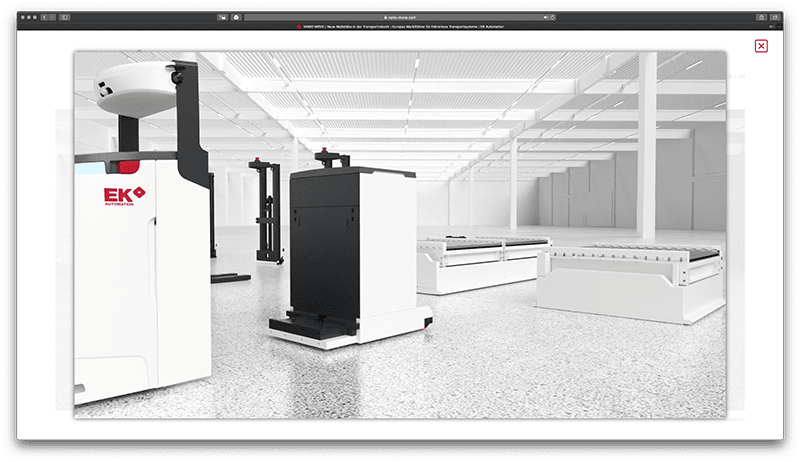Click the extension icon left of the address bar
This screenshot has height=462, width=800.
[x=222, y=17]
